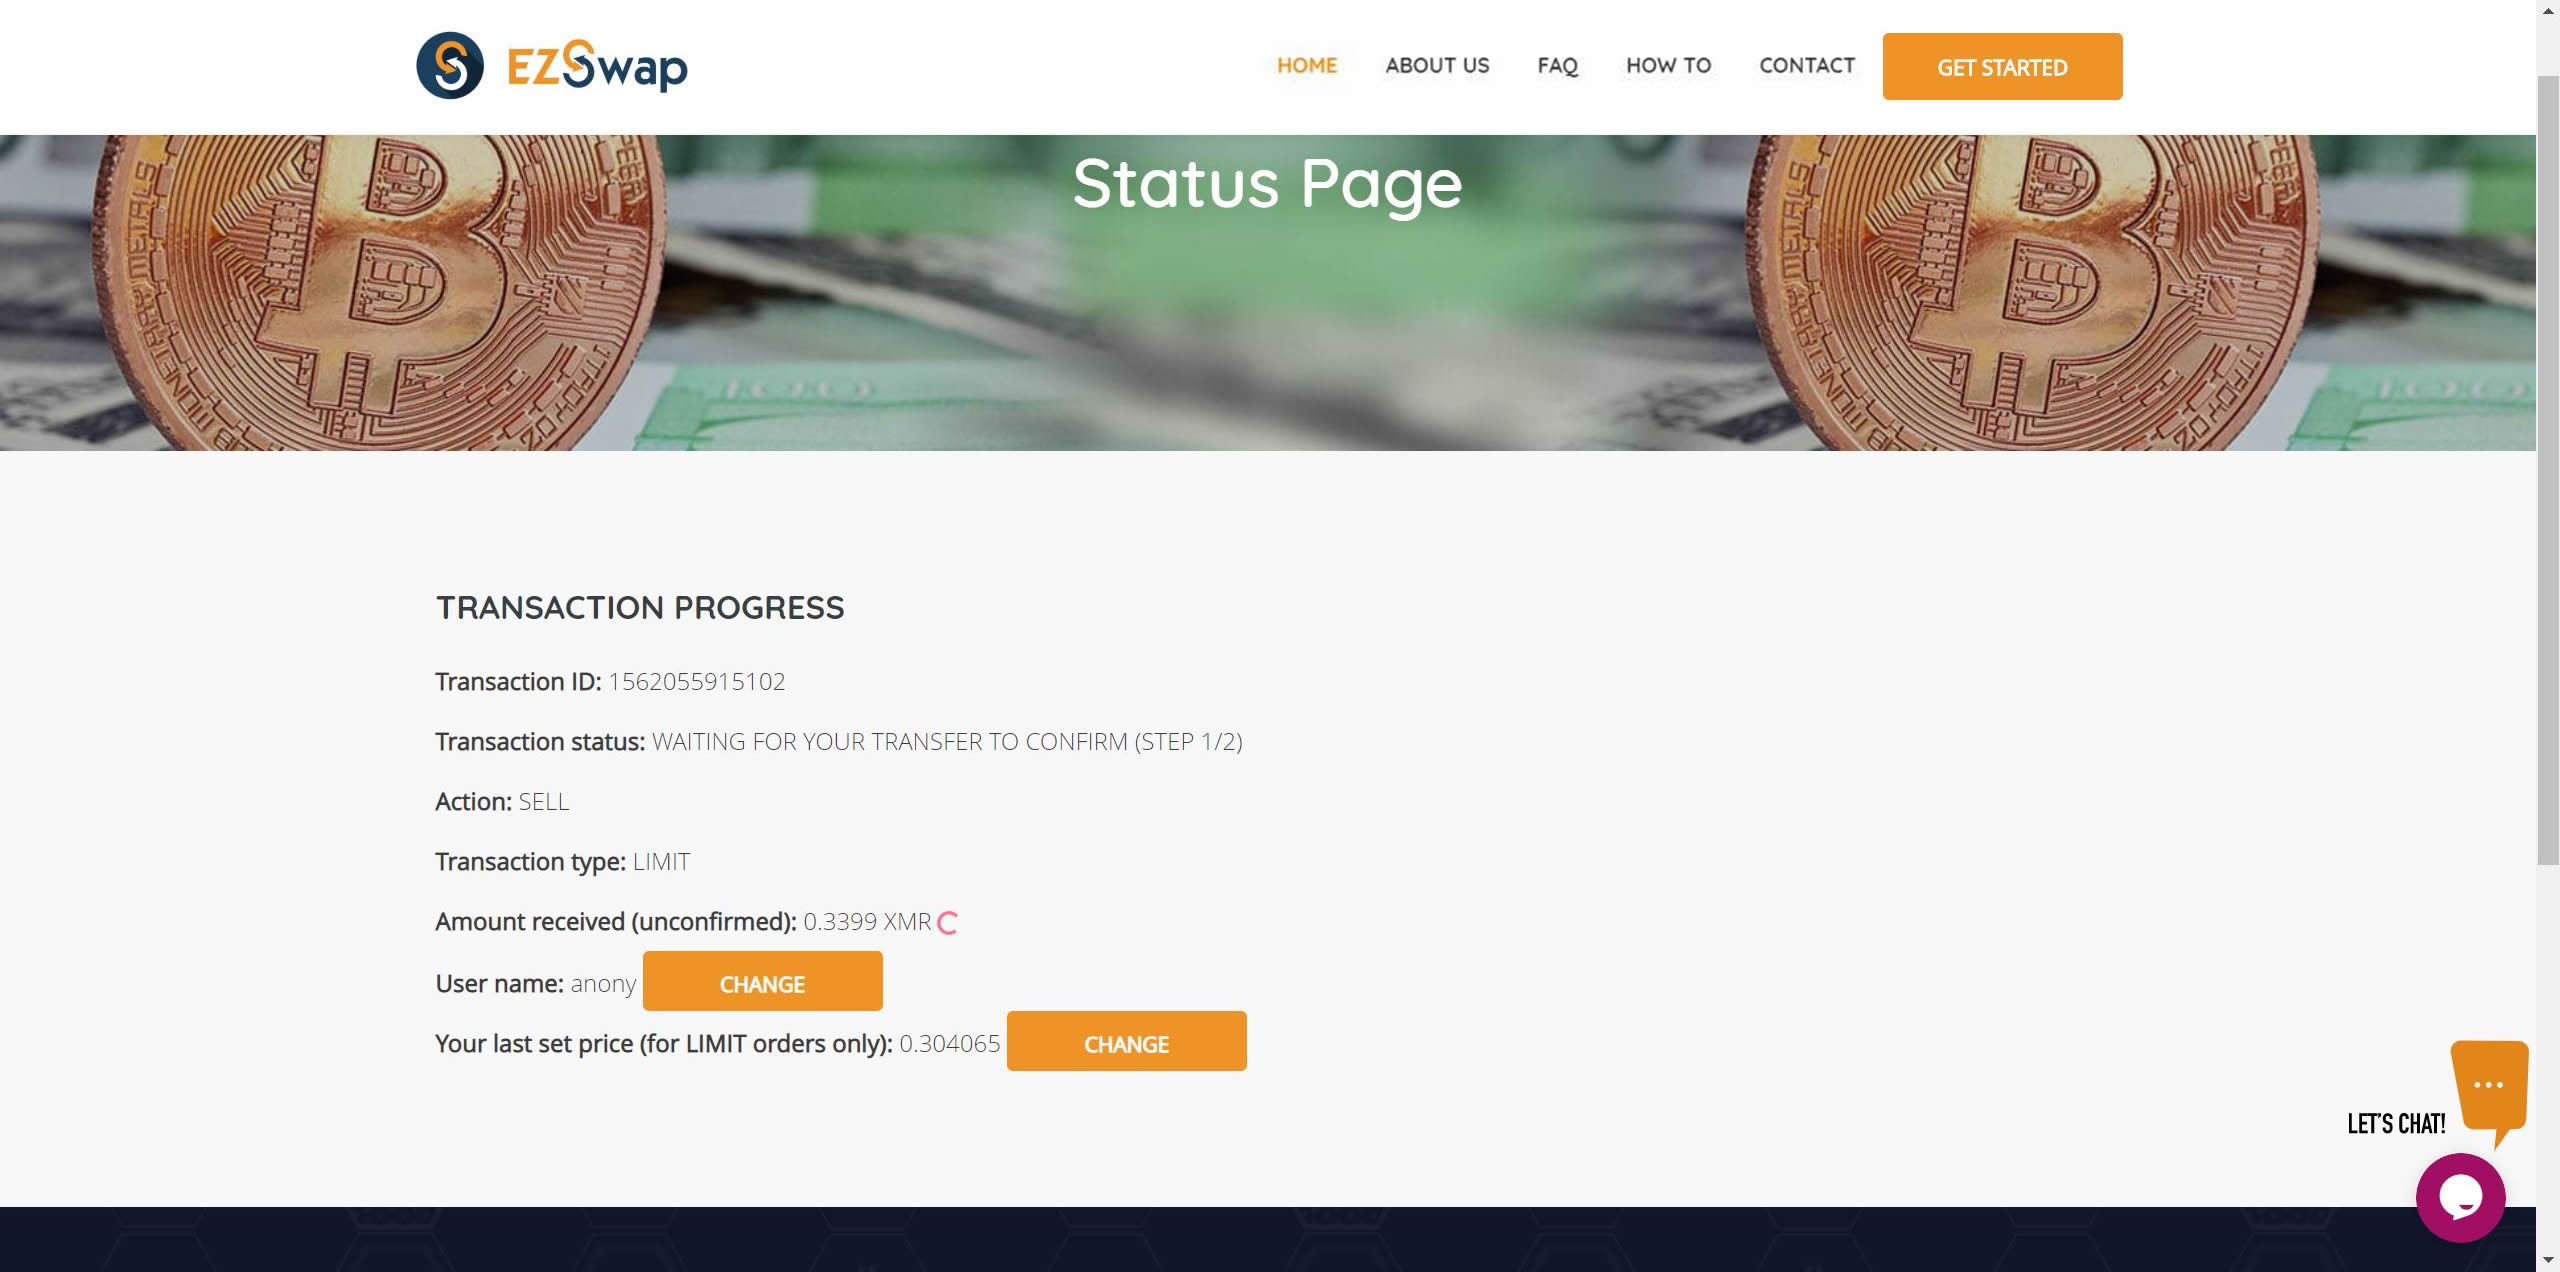
Task: Click the S logo icon in navbar
Action: click(x=449, y=65)
